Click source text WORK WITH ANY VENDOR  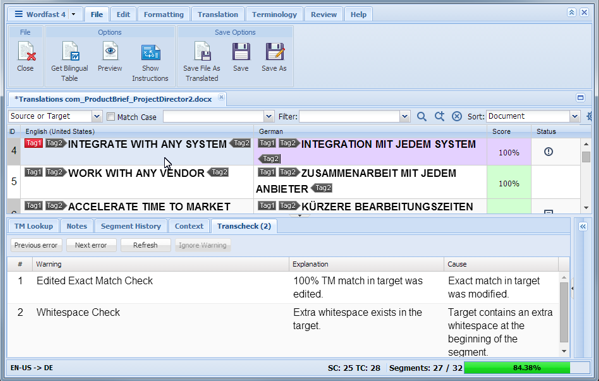pos(136,173)
